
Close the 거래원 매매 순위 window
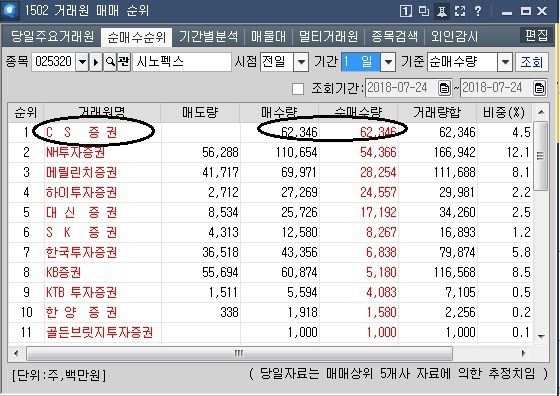pos(542,11)
